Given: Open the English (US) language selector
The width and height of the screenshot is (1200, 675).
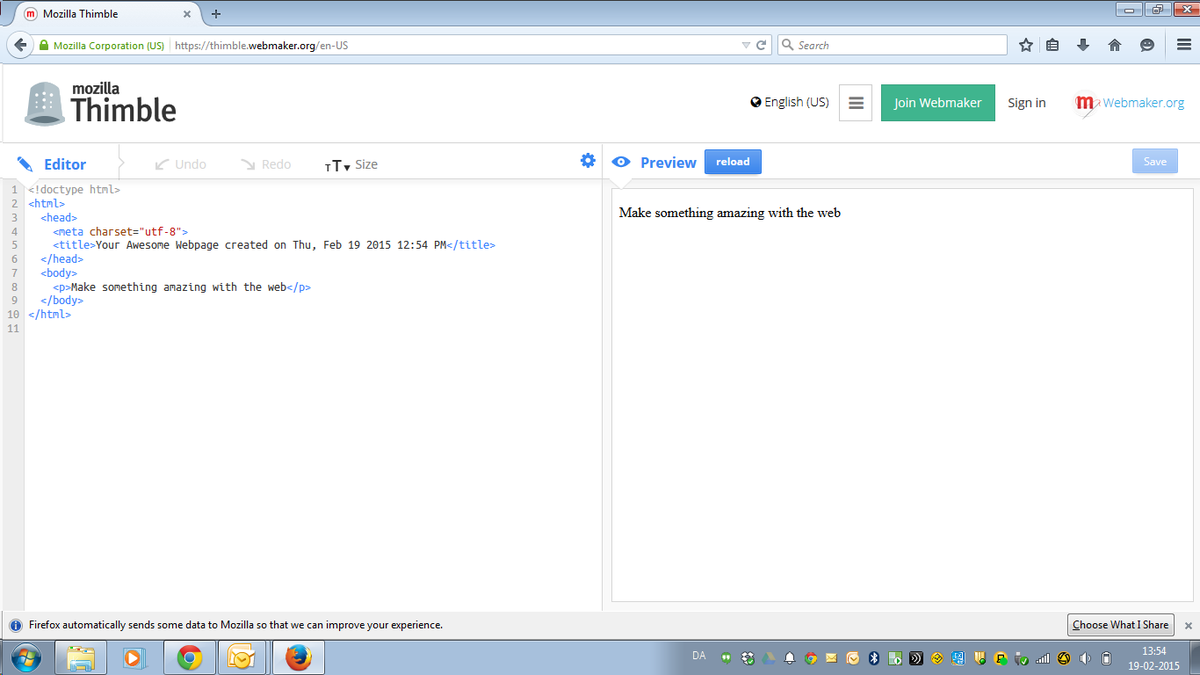Looking at the screenshot, I should pyautogui.click(x=789, y=102).
